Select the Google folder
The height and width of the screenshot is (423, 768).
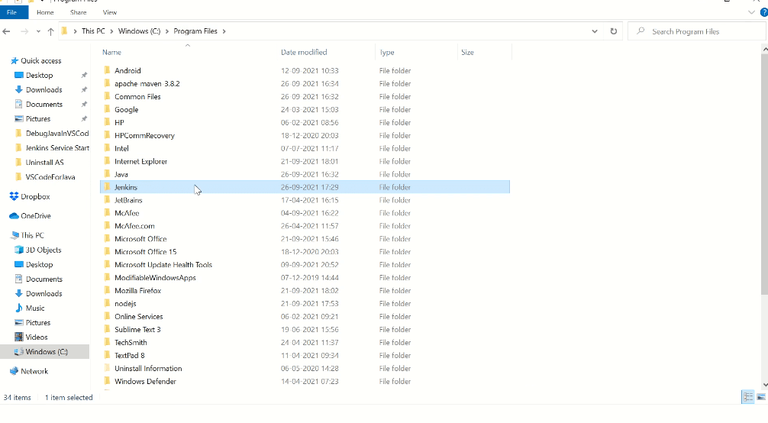126,110
